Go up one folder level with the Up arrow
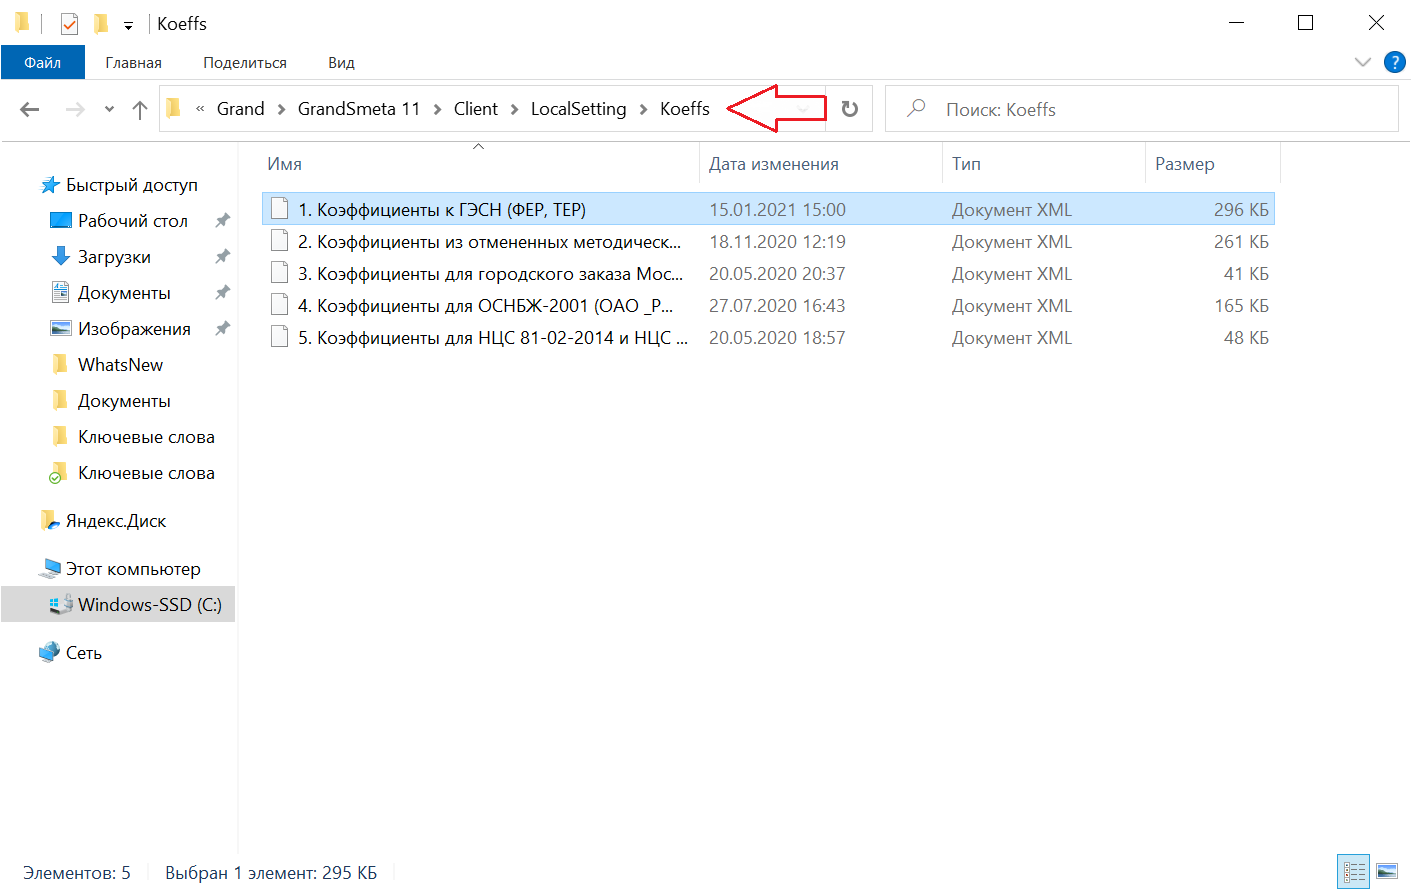 point(140,109)
